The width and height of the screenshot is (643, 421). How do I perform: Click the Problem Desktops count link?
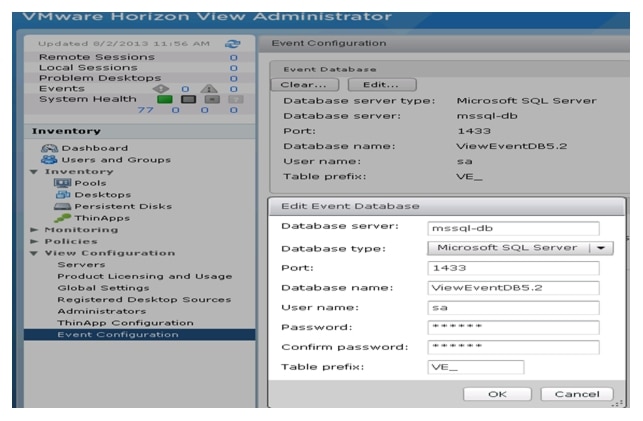click(233, 78)
